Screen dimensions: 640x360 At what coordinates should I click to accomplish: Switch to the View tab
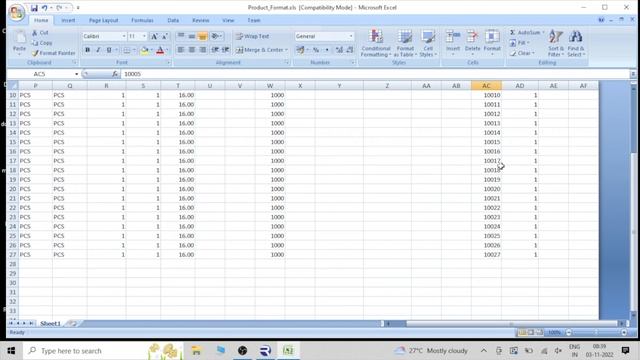pos(228,20)
